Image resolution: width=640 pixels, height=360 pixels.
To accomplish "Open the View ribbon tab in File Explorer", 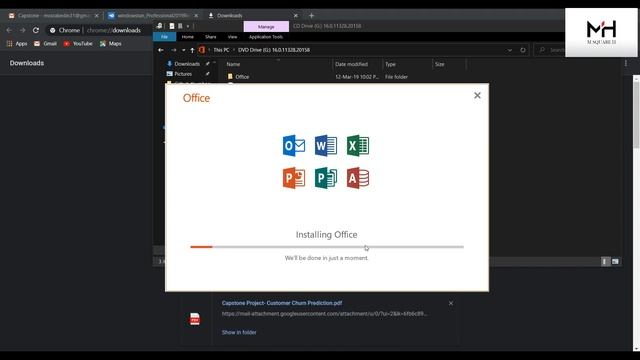I will pos(232,37).
